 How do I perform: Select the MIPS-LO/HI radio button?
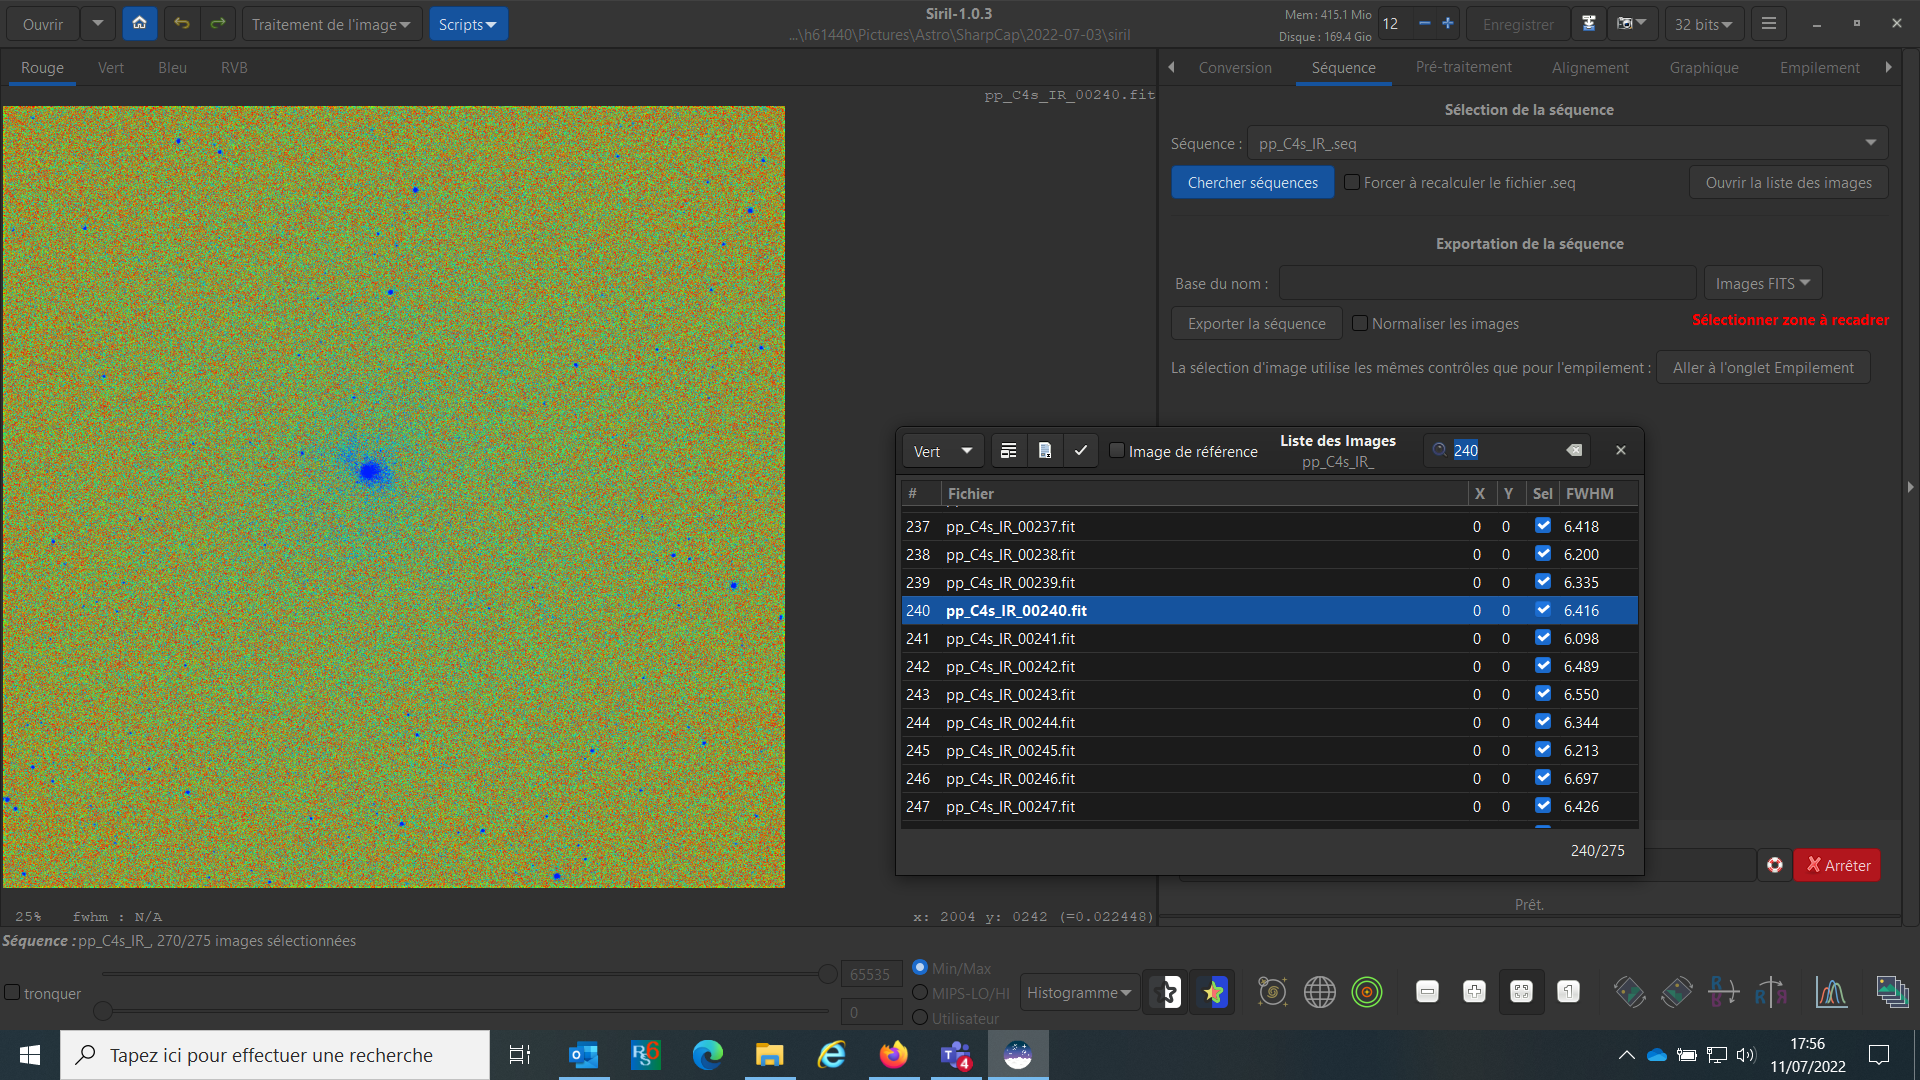point(921,993)
